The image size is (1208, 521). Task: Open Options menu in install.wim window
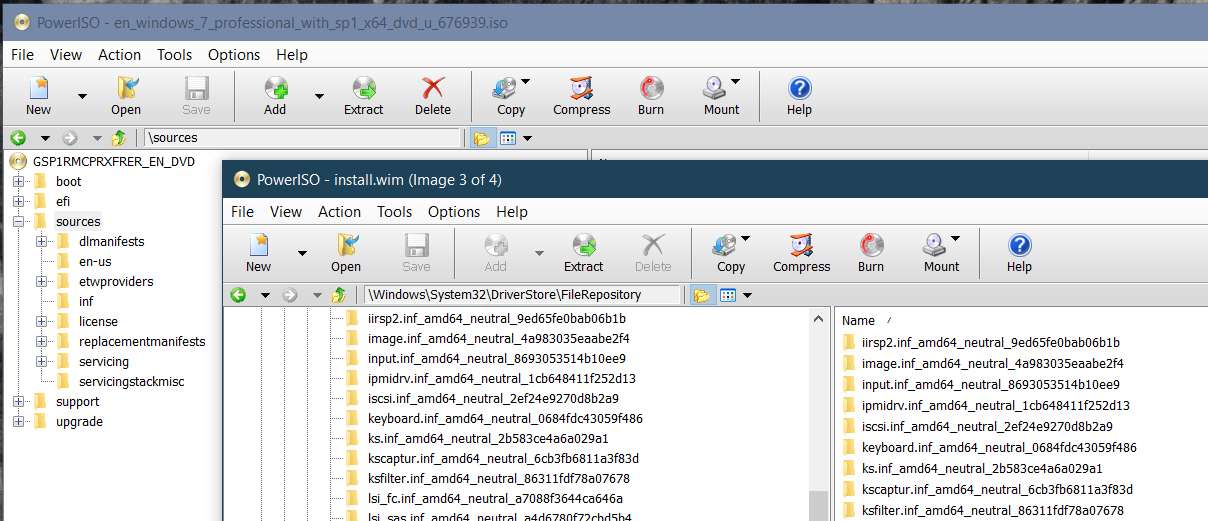pos(454,212)
